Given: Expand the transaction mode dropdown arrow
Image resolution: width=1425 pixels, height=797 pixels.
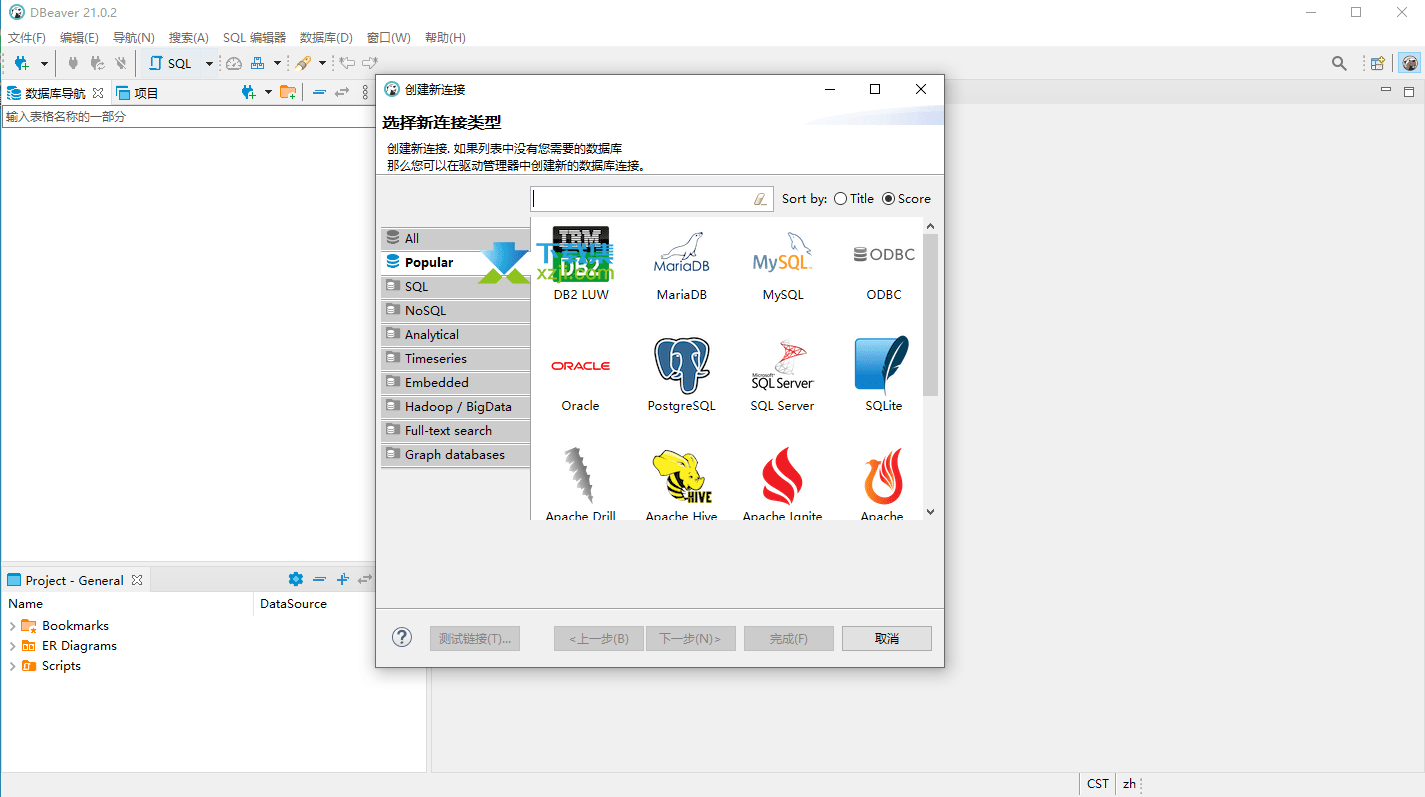Looking at the screenshot, I should pyautogui.click(x=277, y=64).
